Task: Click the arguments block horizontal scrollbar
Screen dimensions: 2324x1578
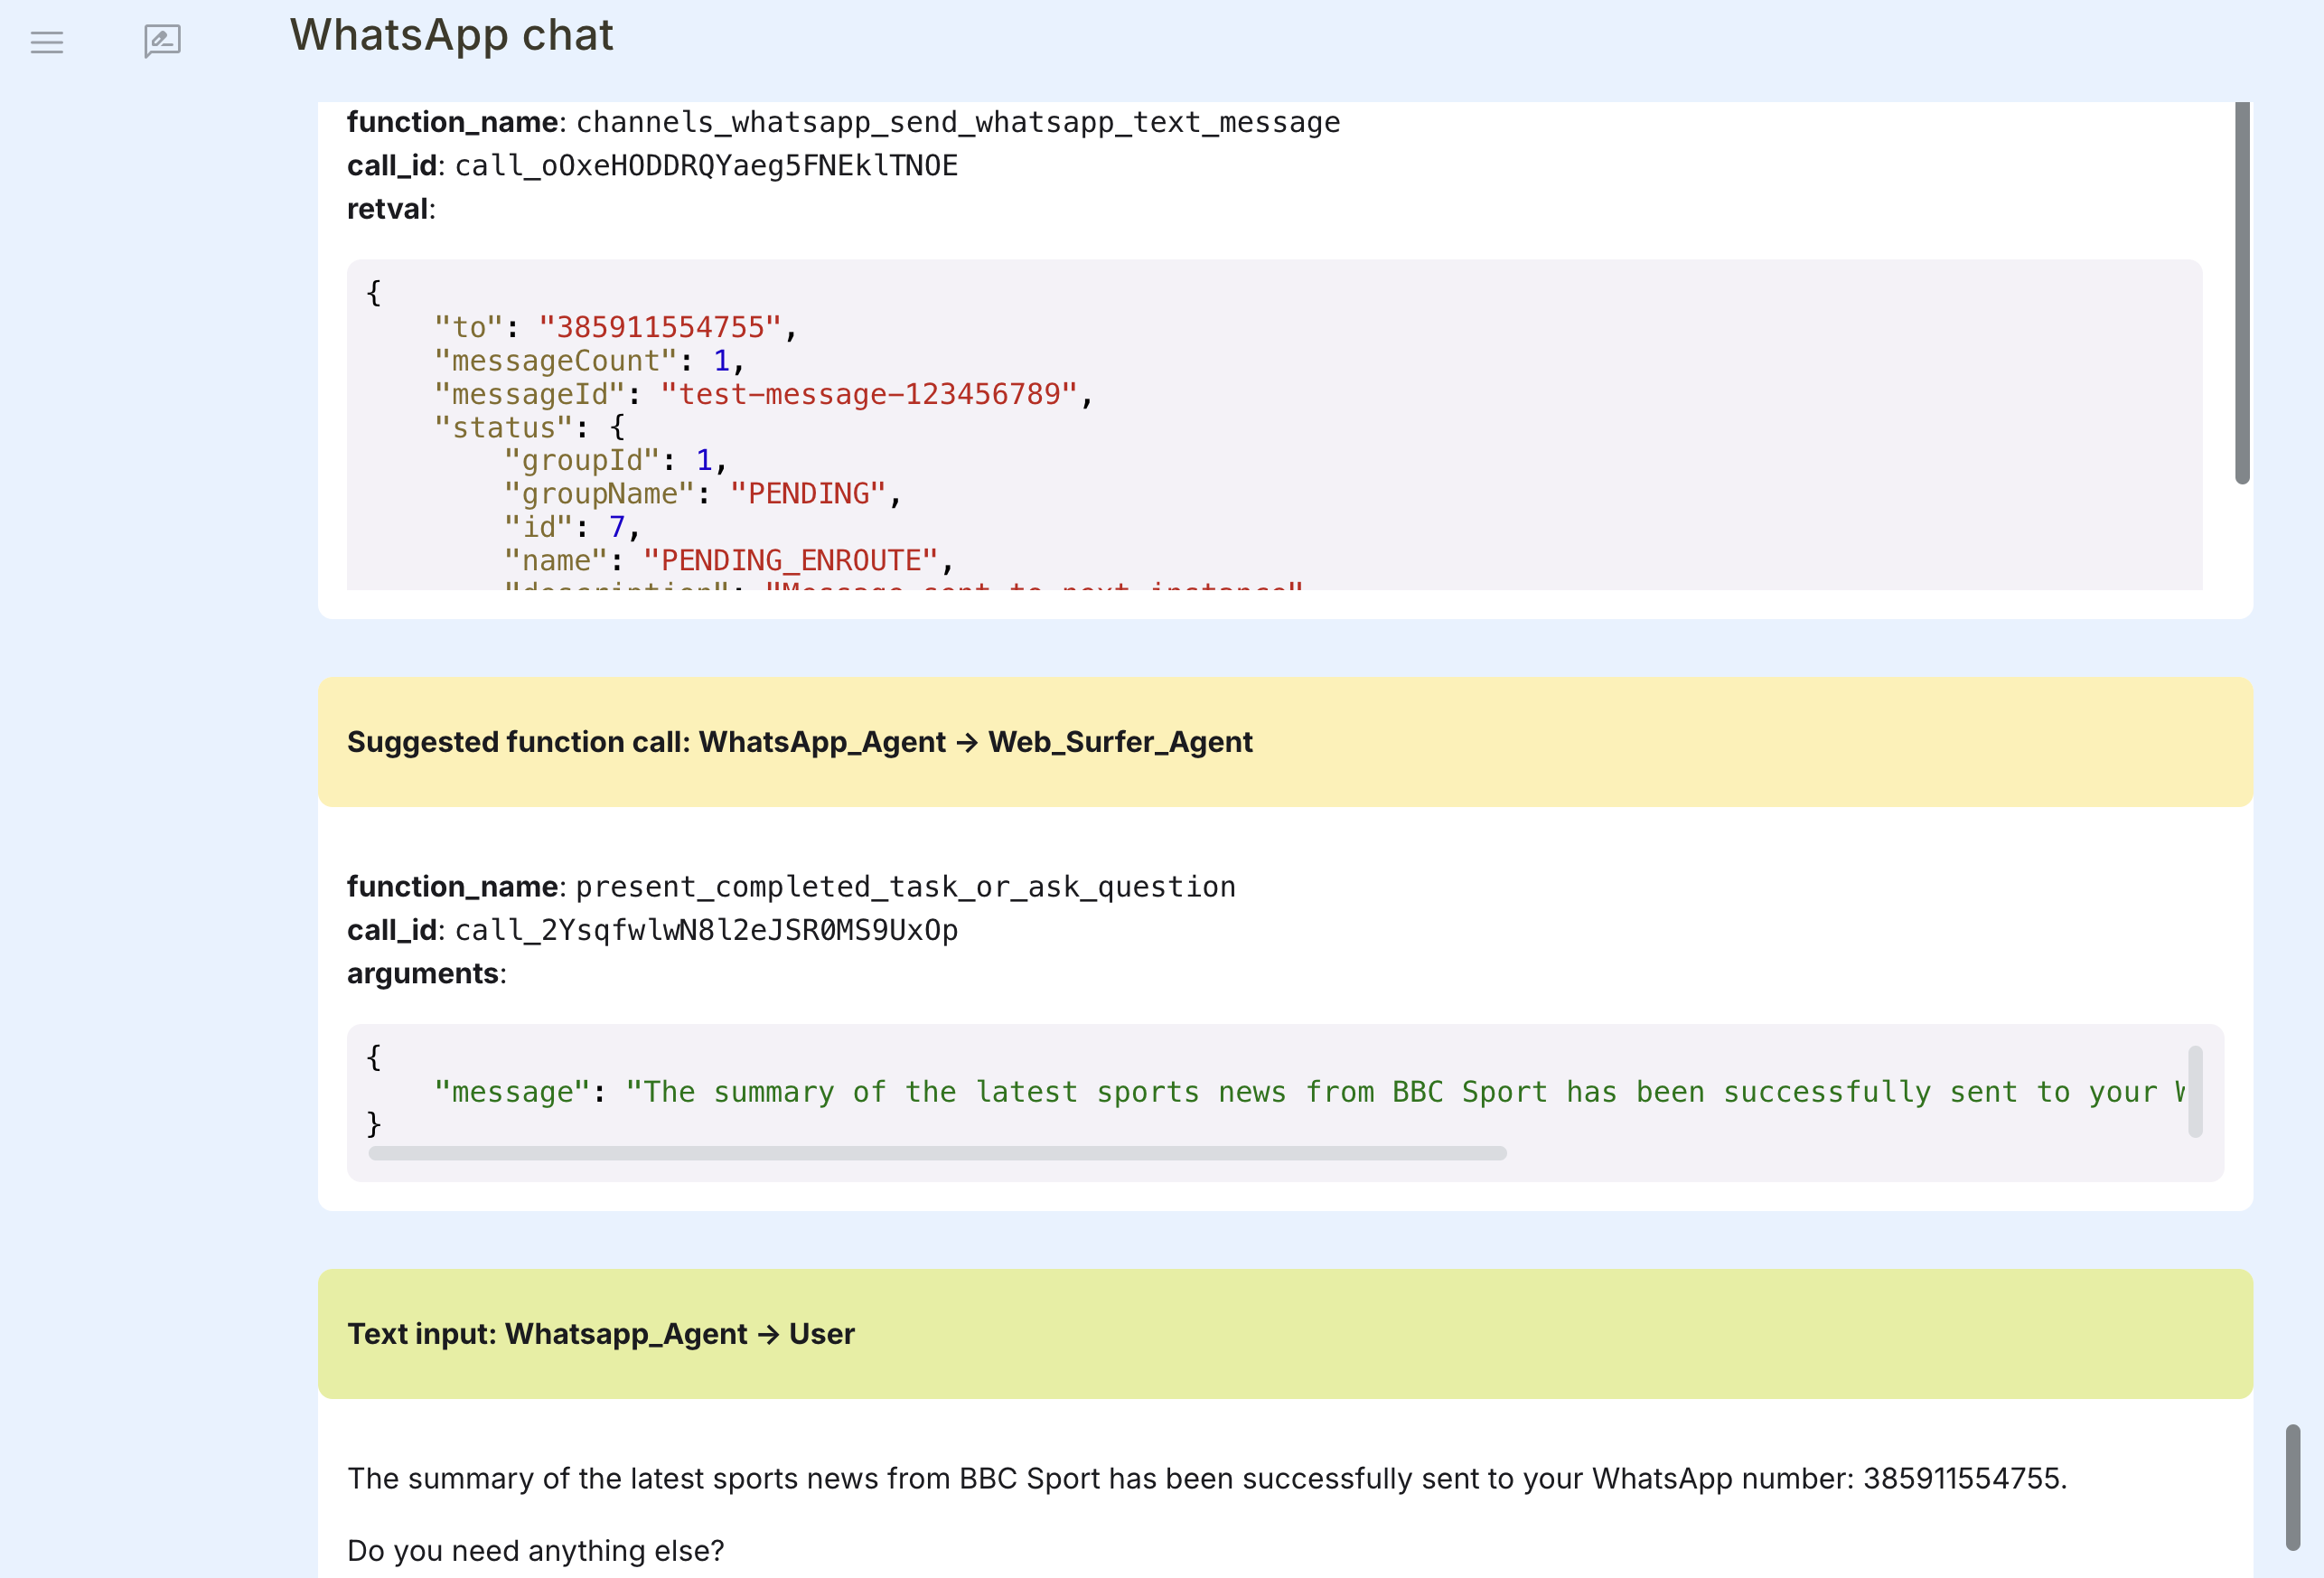Action: coord(936,1153)
